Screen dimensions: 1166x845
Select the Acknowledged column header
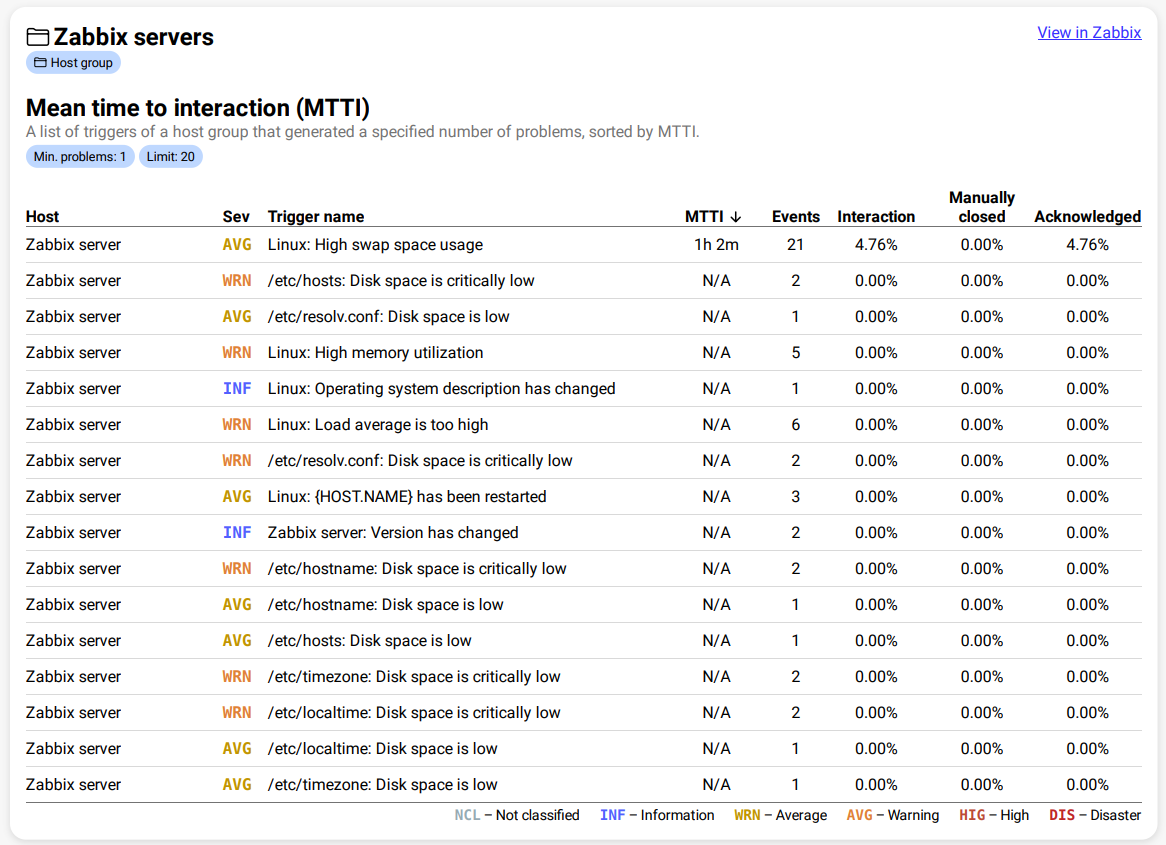[1088, 216]
